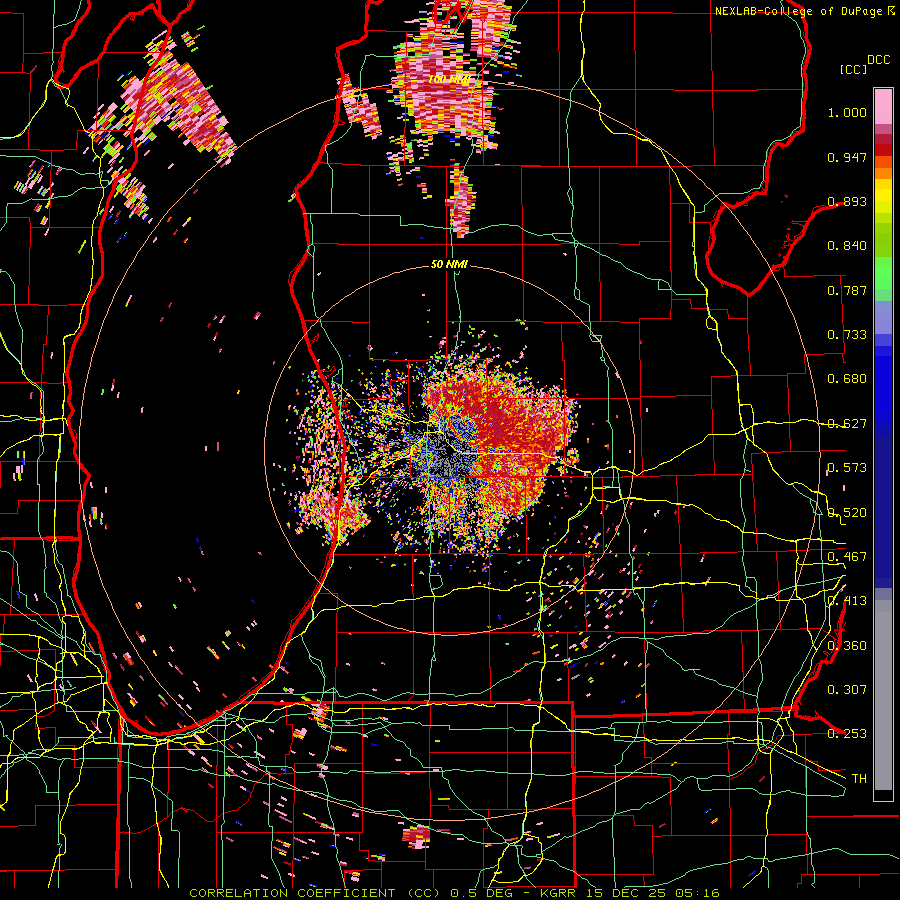Click the 50 NMI range ring label
The height and width of the screenshot is (900, 900).
tap(449, 265)
